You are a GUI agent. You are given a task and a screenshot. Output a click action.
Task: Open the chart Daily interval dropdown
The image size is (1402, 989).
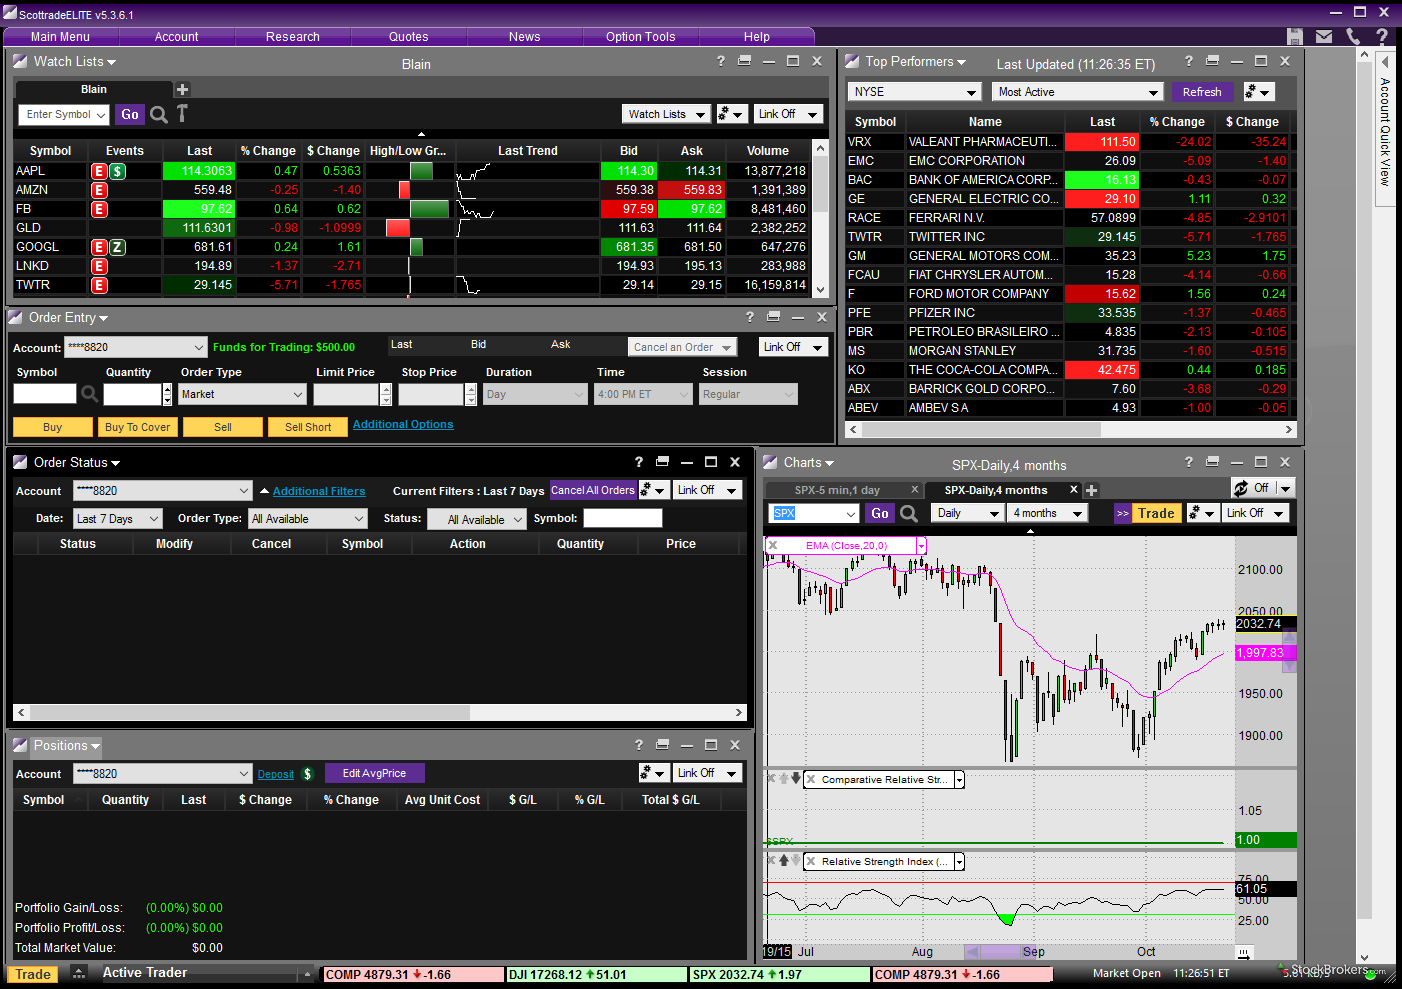tap(967, 513)
